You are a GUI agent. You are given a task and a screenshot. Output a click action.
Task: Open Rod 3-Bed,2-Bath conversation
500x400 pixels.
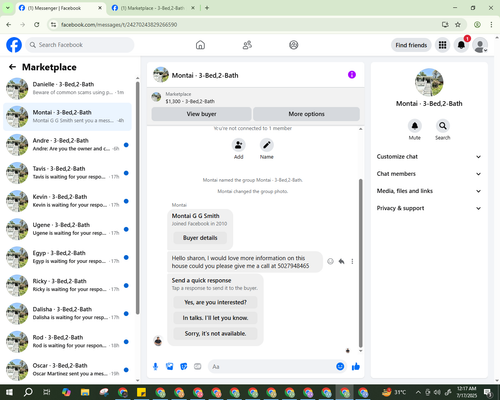click(x=67, y=342)
